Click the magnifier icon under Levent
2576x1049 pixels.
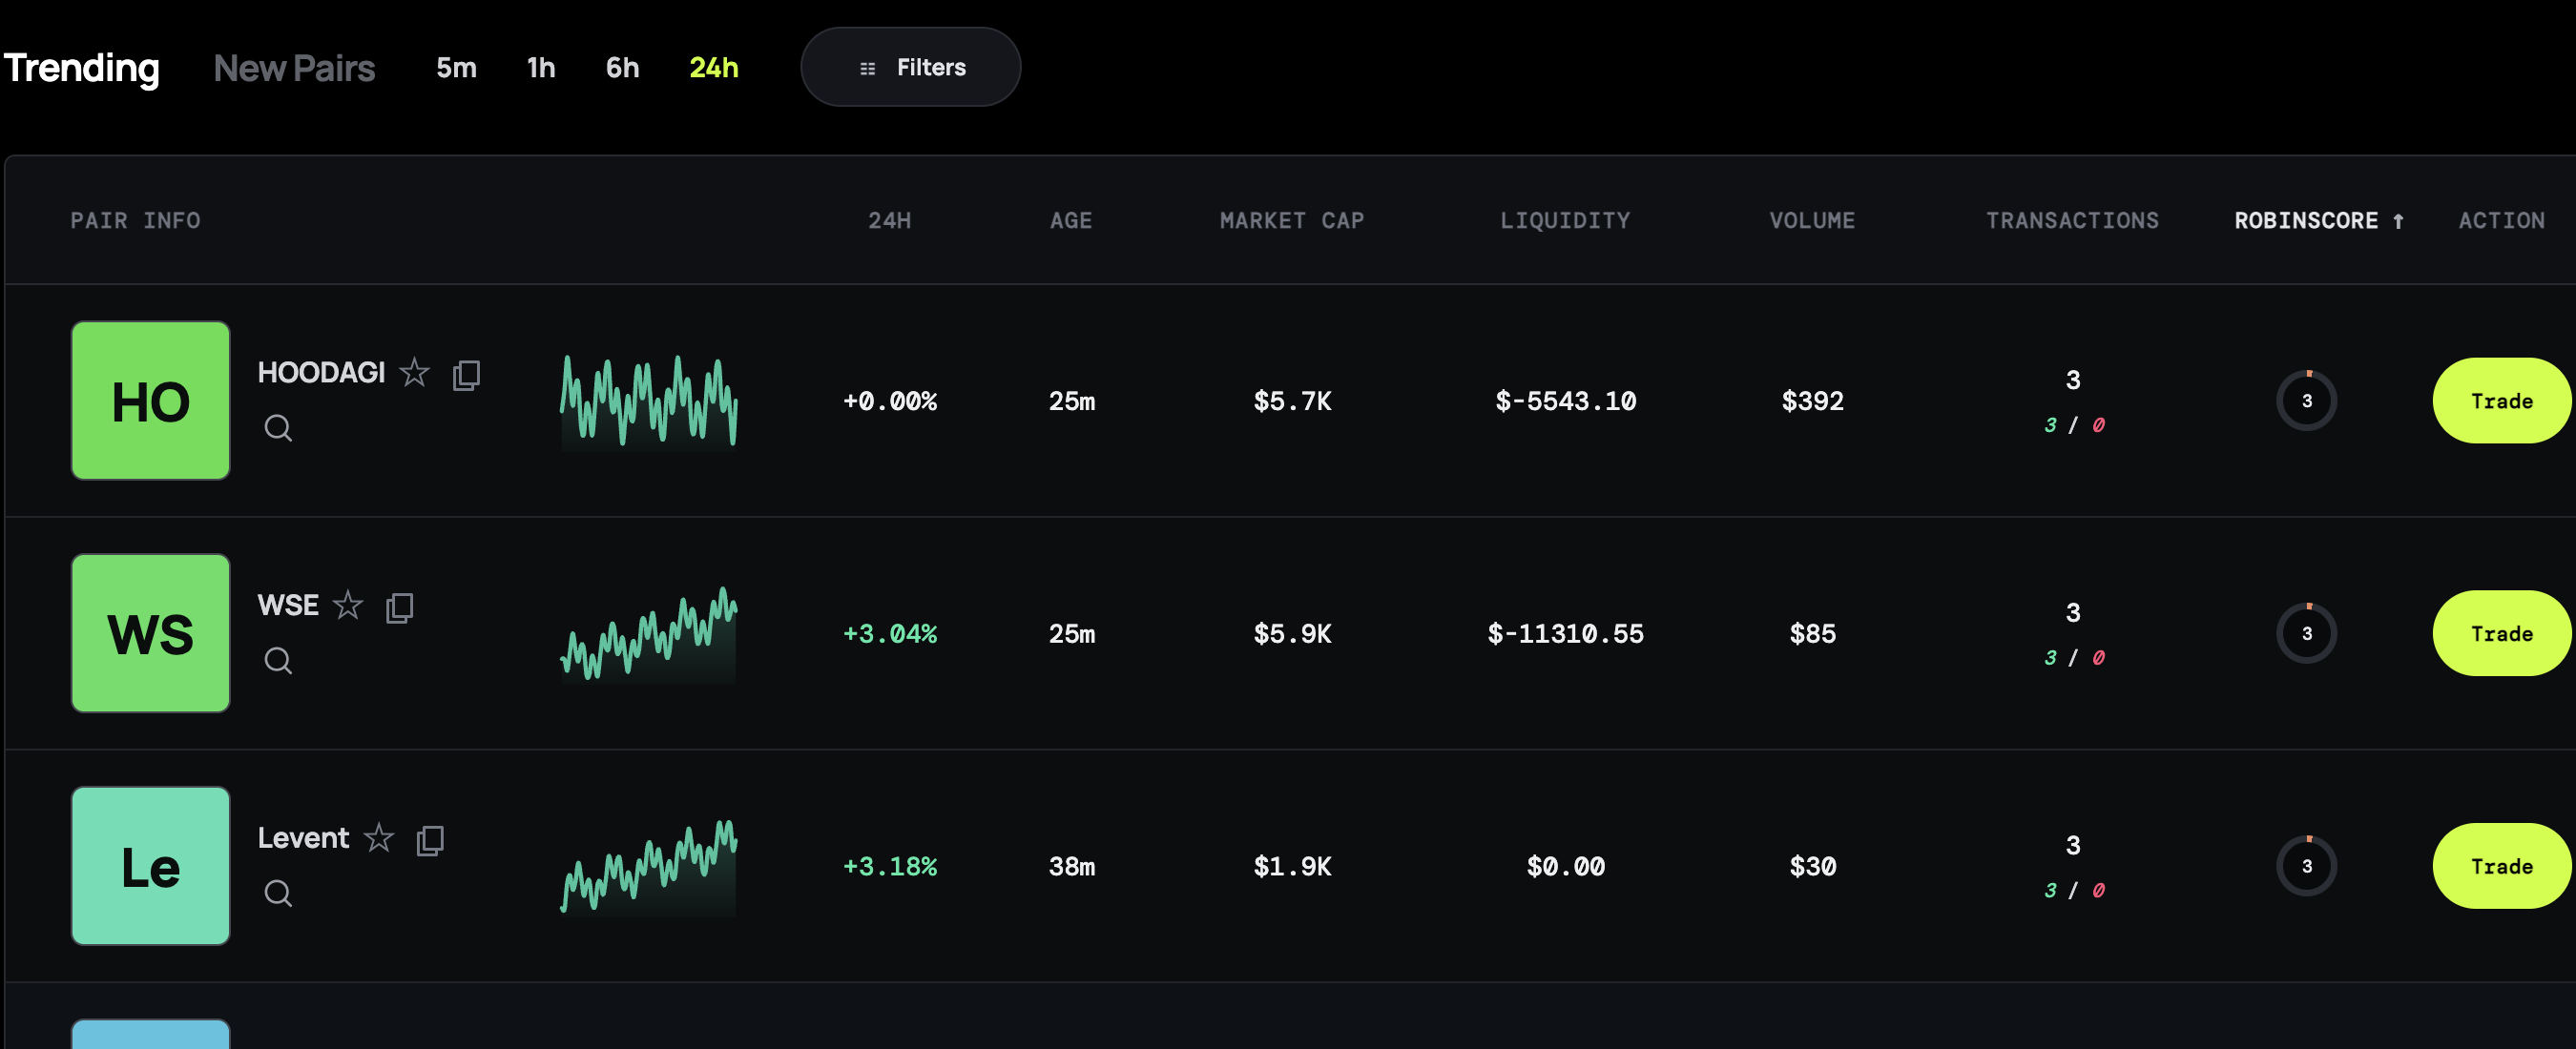278,893
